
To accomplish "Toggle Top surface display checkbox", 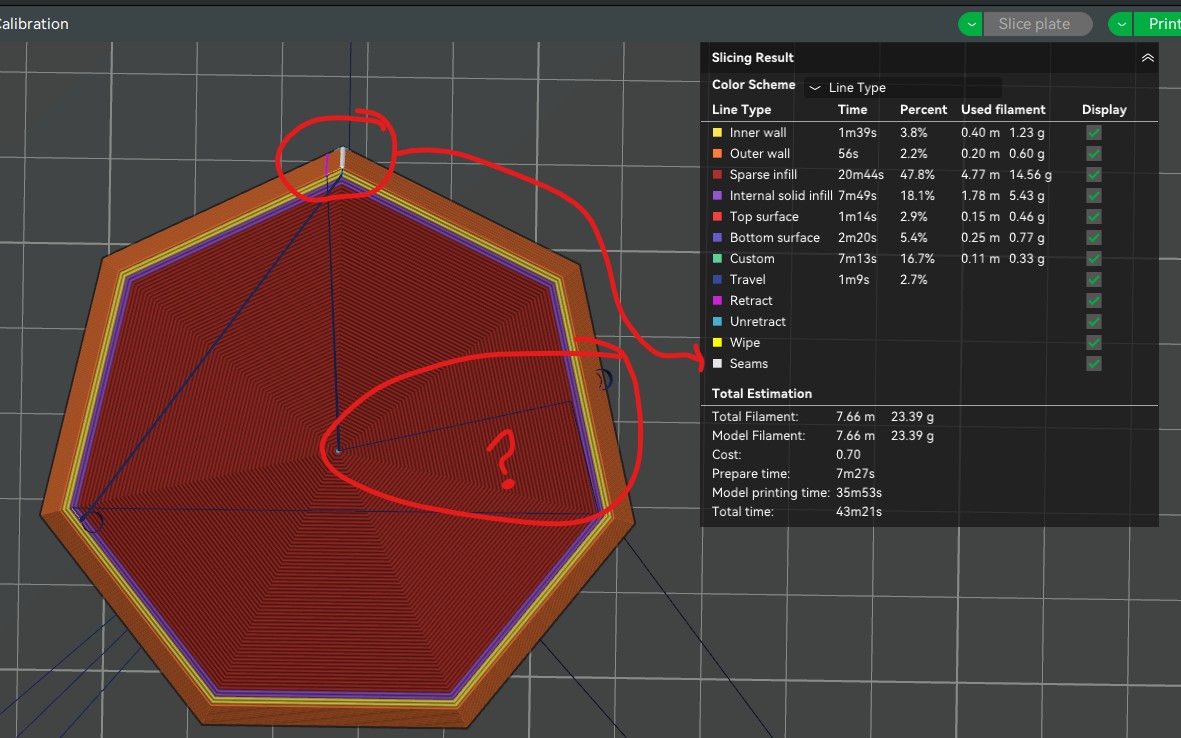I will coord(1094,217).
